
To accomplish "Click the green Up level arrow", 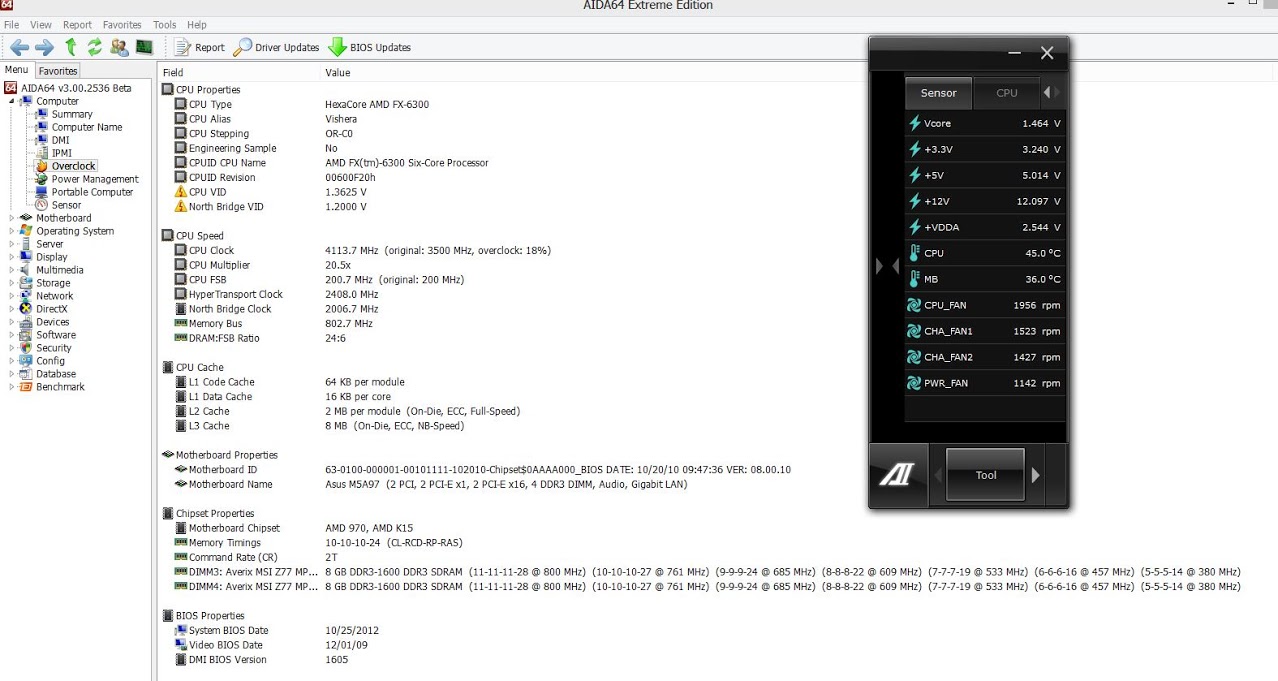I will pyautogui.click(x=70, y=47).
